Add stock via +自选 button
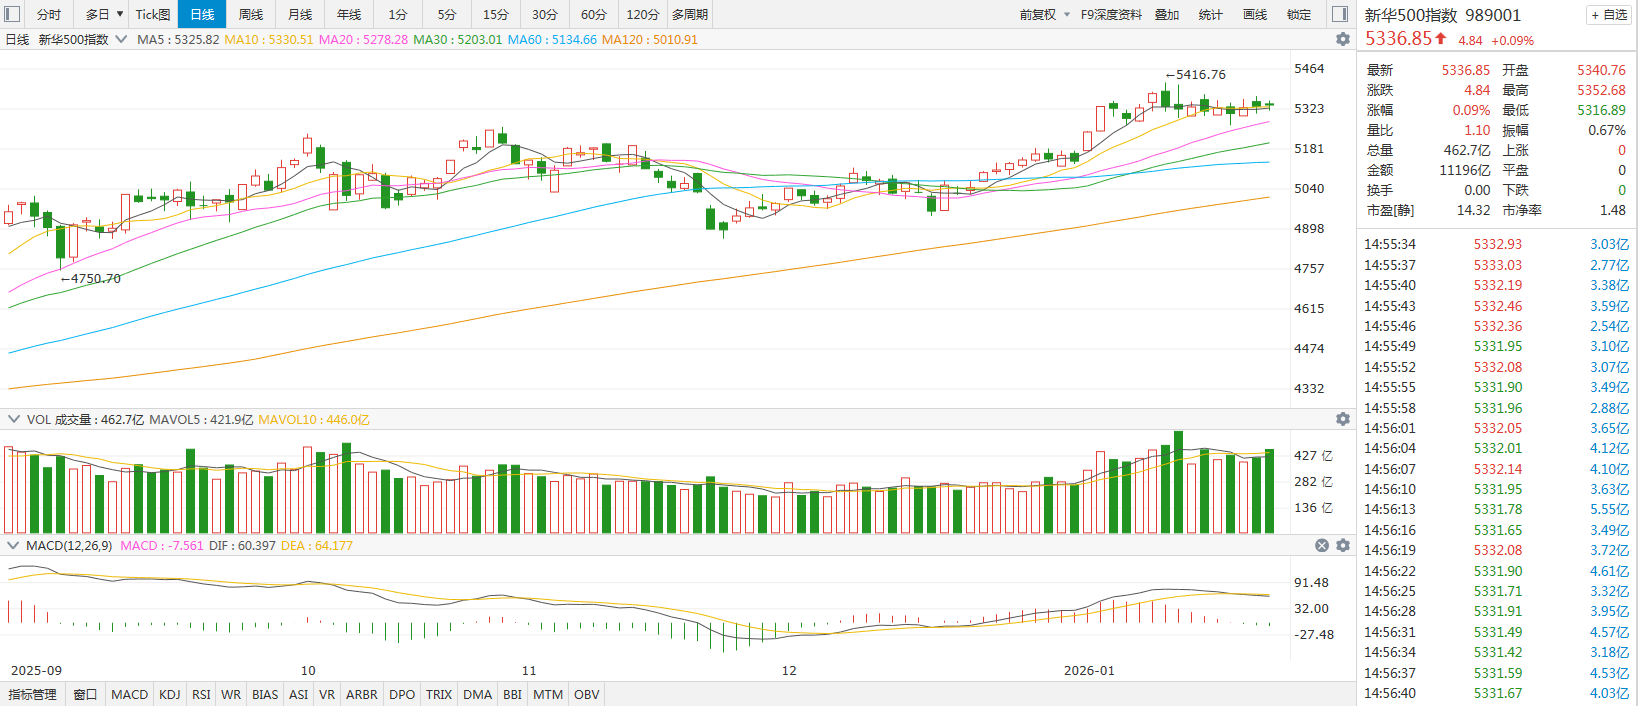The height and width of the screenshot is (706, 1638). coord(1609,15)
